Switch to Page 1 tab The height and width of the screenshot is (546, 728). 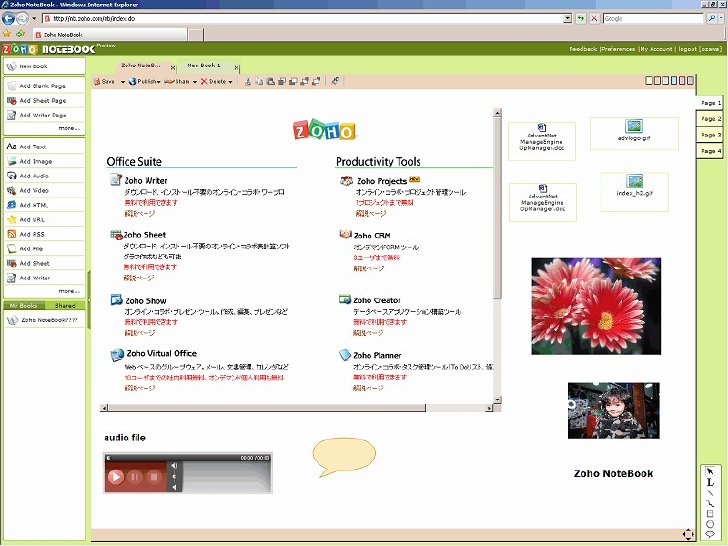coord(709,103)
